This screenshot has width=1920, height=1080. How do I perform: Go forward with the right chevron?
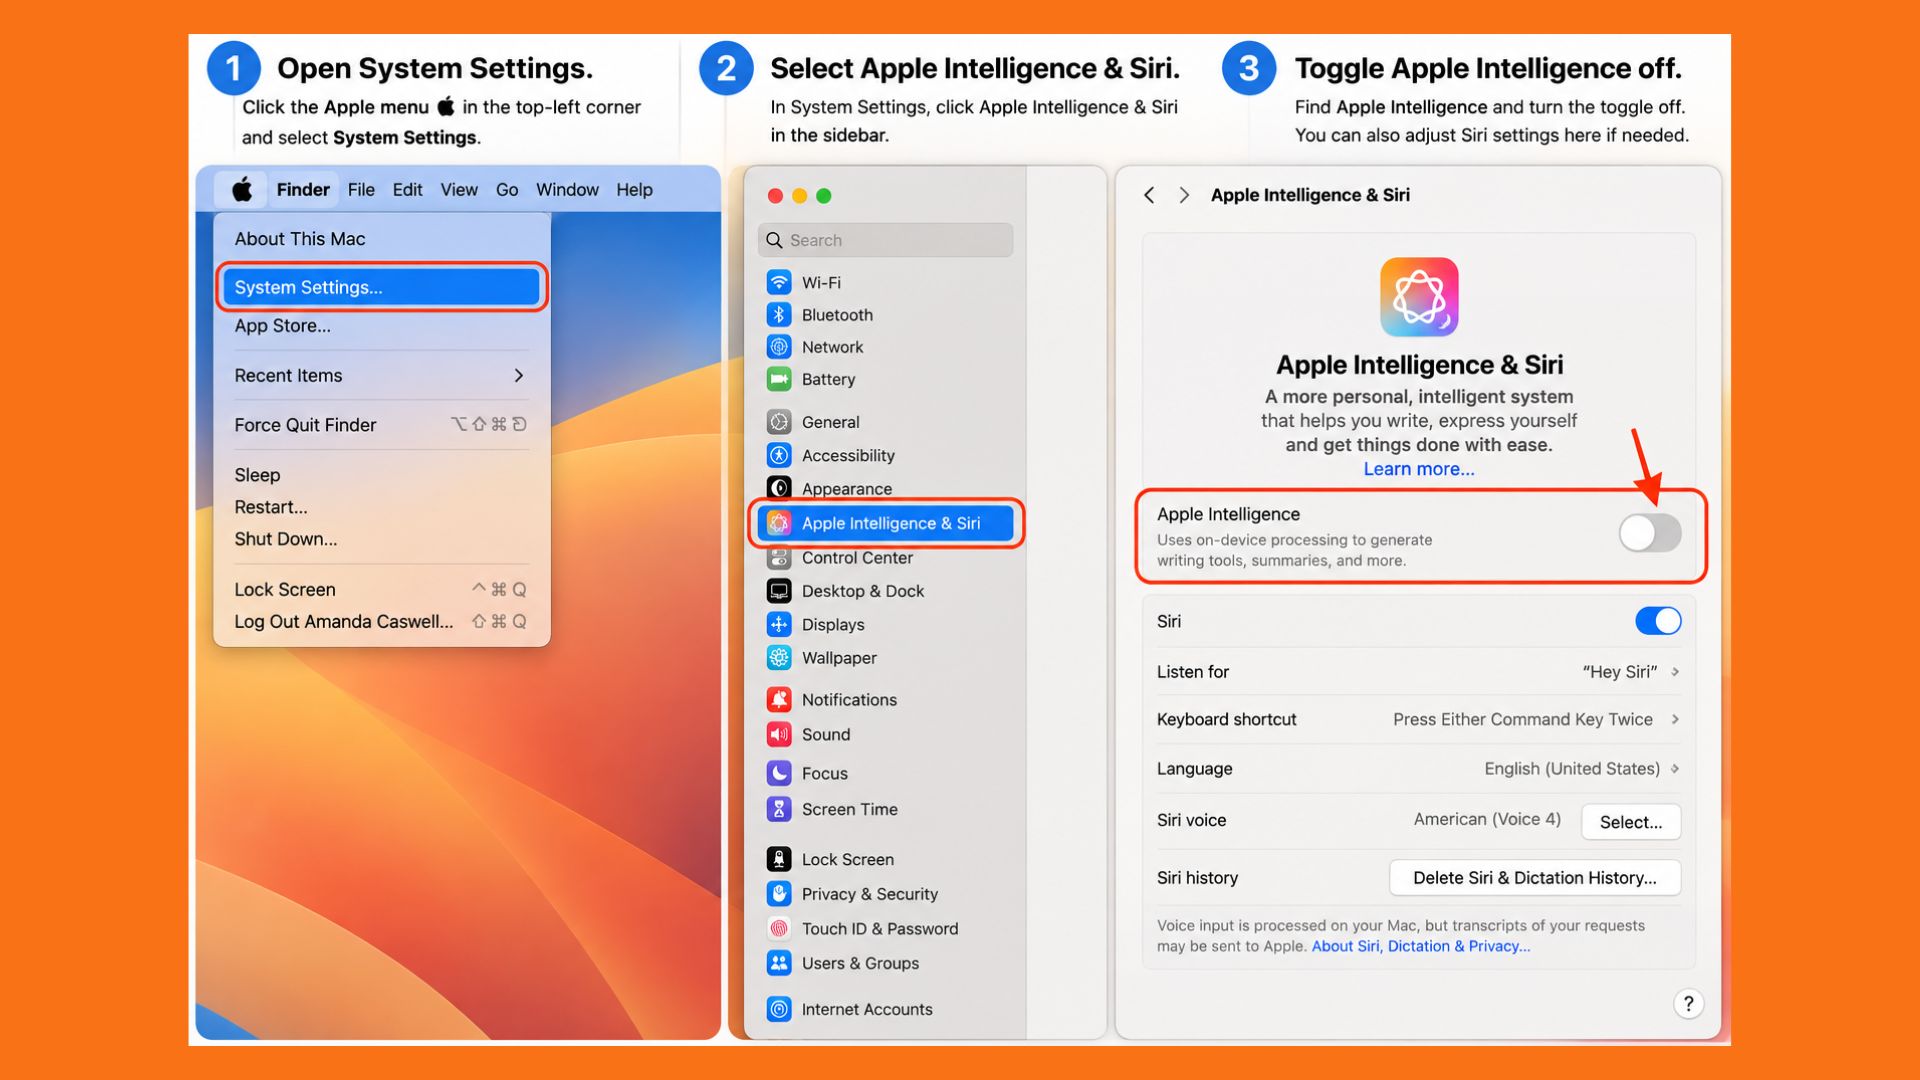pos(1184,195)
